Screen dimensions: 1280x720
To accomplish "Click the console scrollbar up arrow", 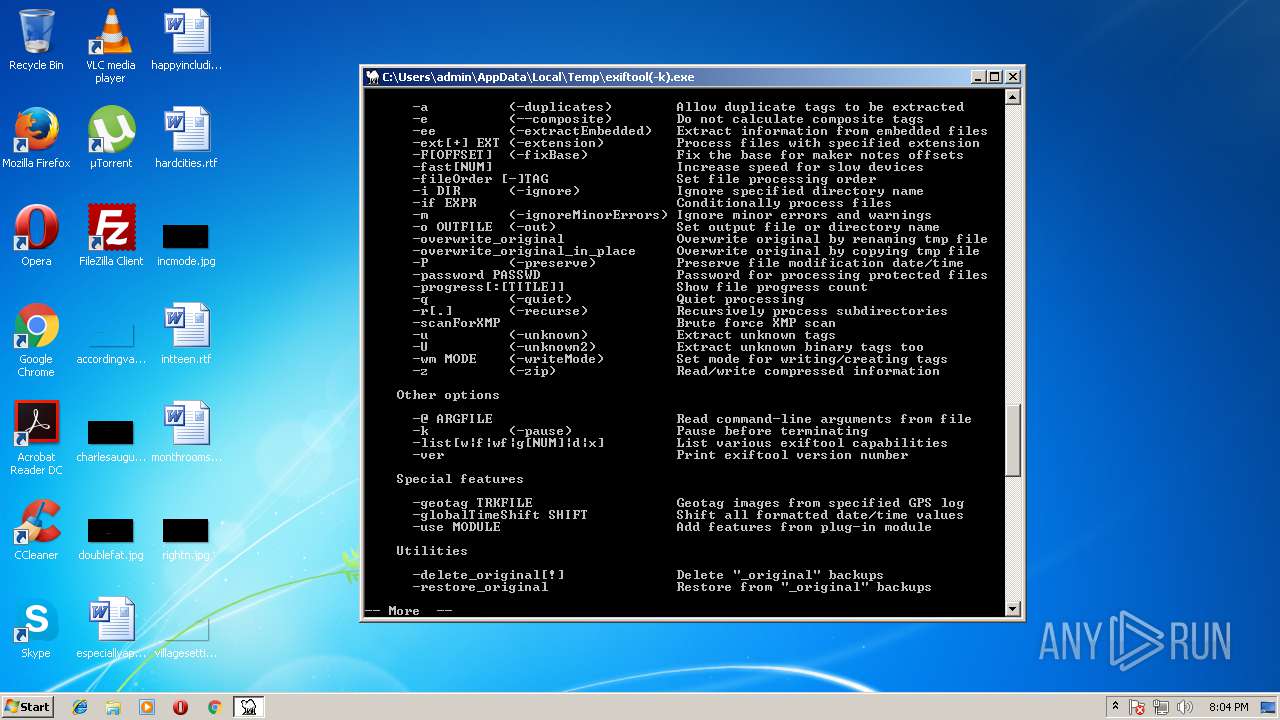I will pyautogui.click(x=1012, y=97).
